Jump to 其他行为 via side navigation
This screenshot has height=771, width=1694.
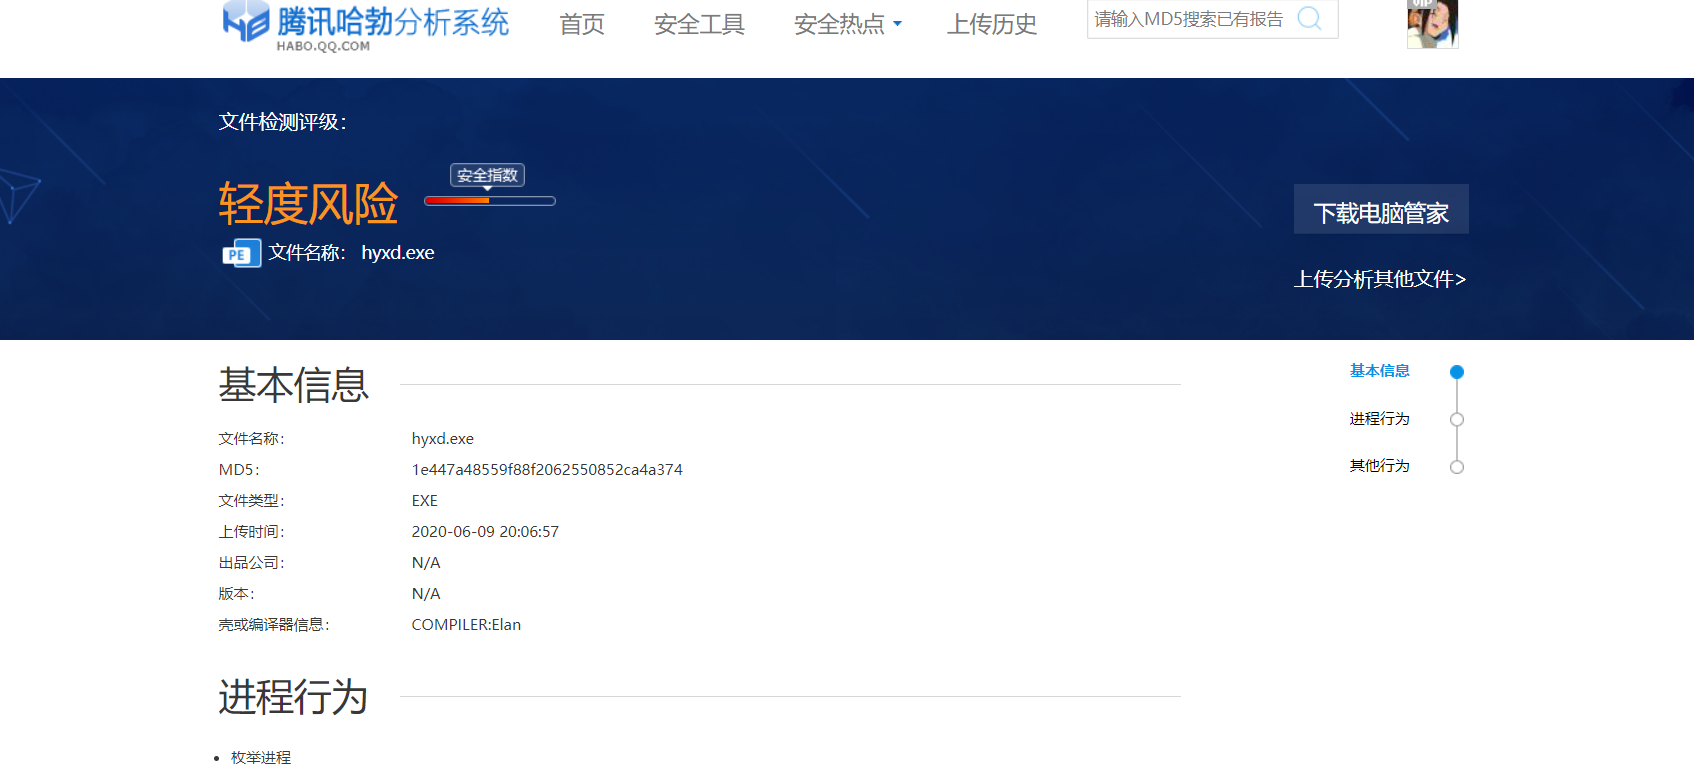click(x=1379, y=466)
